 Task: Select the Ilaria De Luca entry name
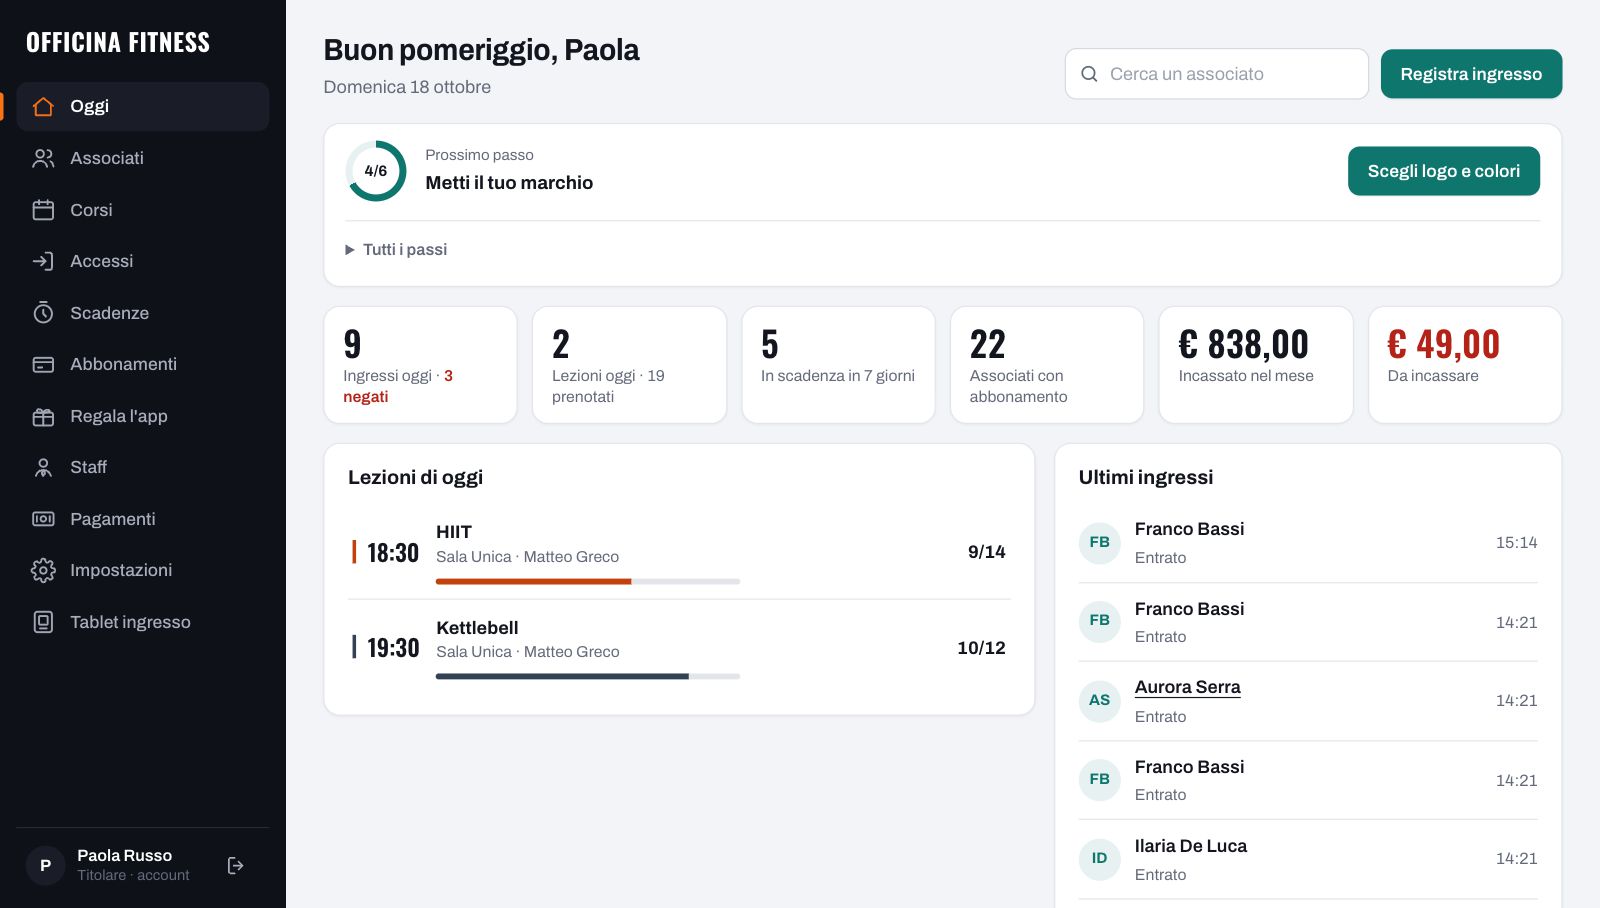[1191, 846]
